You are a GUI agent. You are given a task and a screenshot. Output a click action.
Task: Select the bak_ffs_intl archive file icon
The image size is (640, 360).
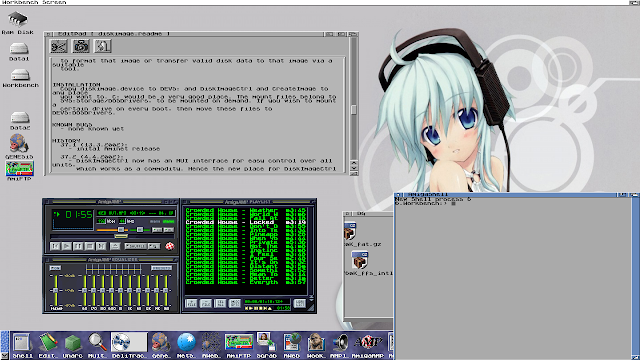tap(360, 260)
